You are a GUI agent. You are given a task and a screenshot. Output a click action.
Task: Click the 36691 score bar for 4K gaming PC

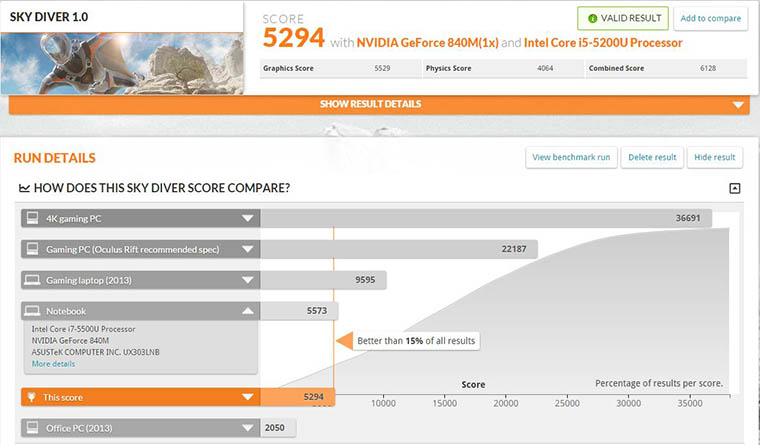[486, 218]
